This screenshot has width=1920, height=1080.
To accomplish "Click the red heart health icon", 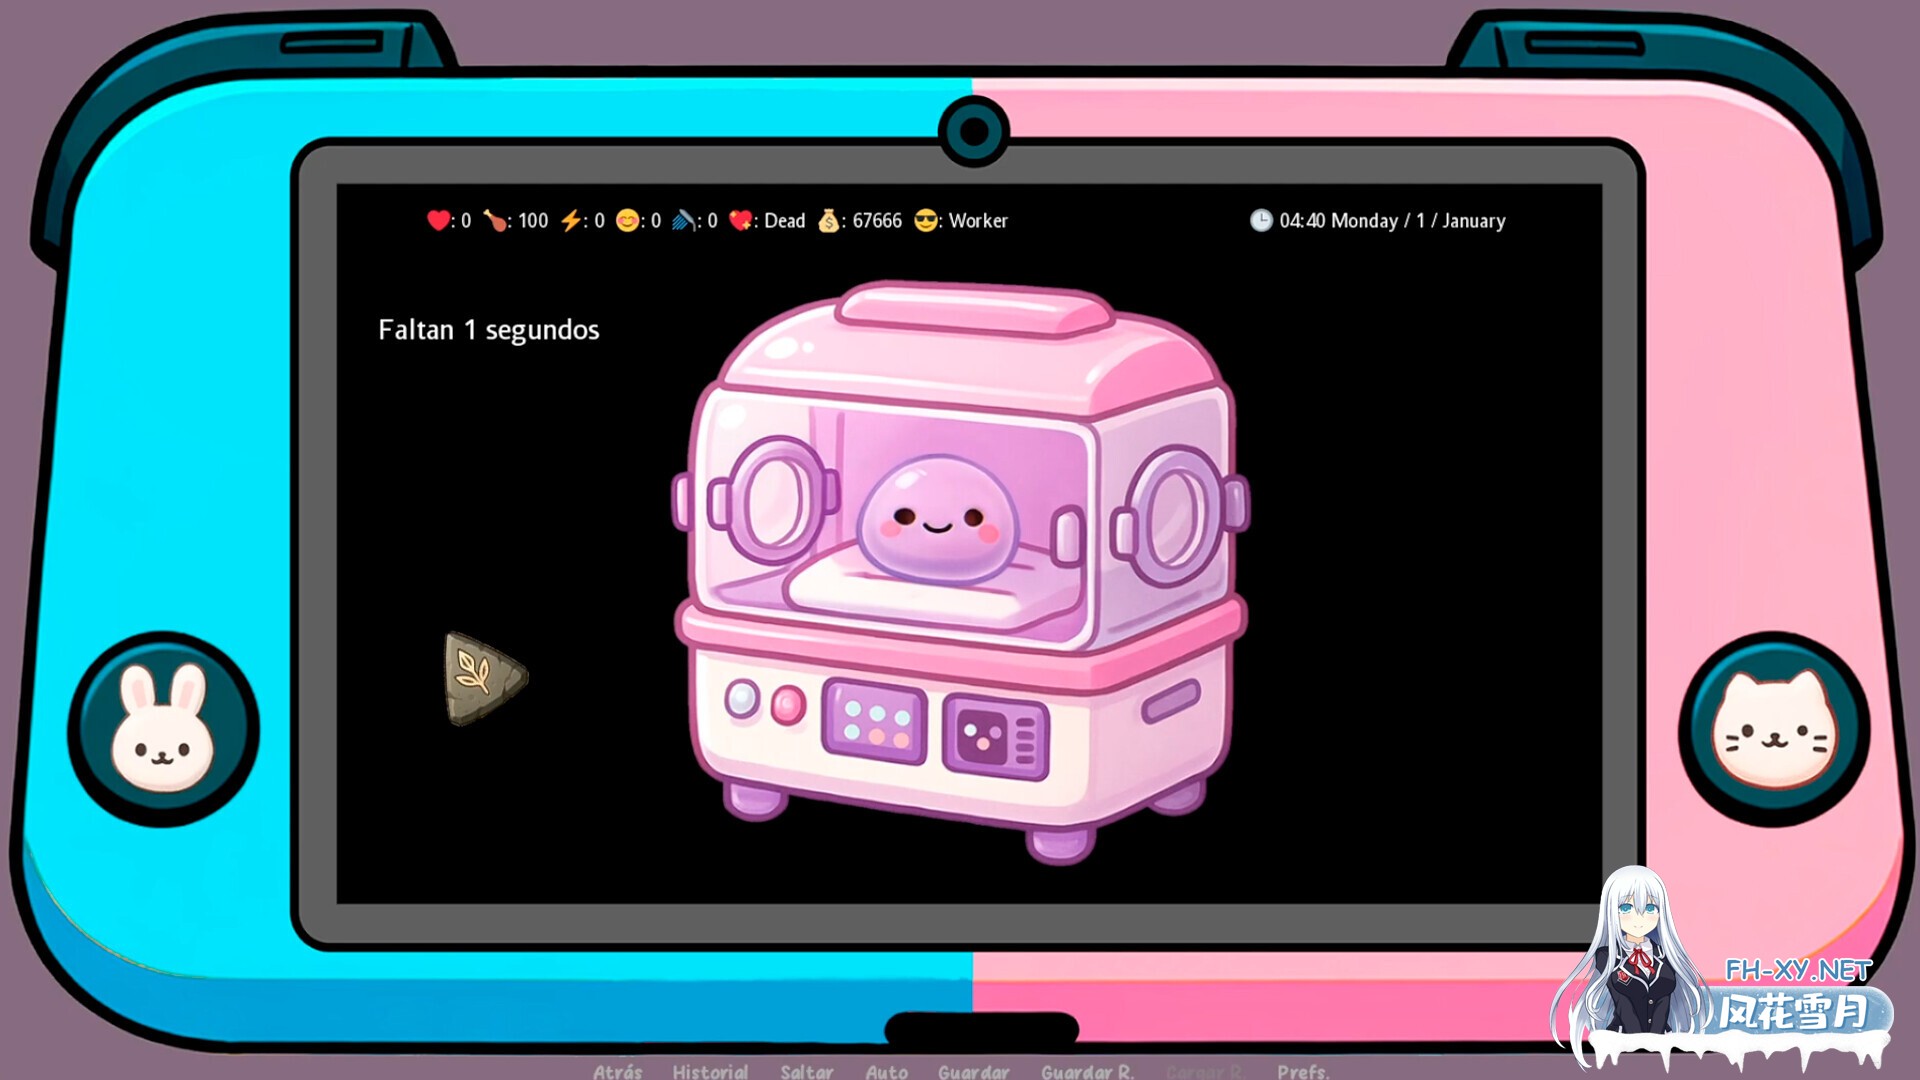I will 437,220.
